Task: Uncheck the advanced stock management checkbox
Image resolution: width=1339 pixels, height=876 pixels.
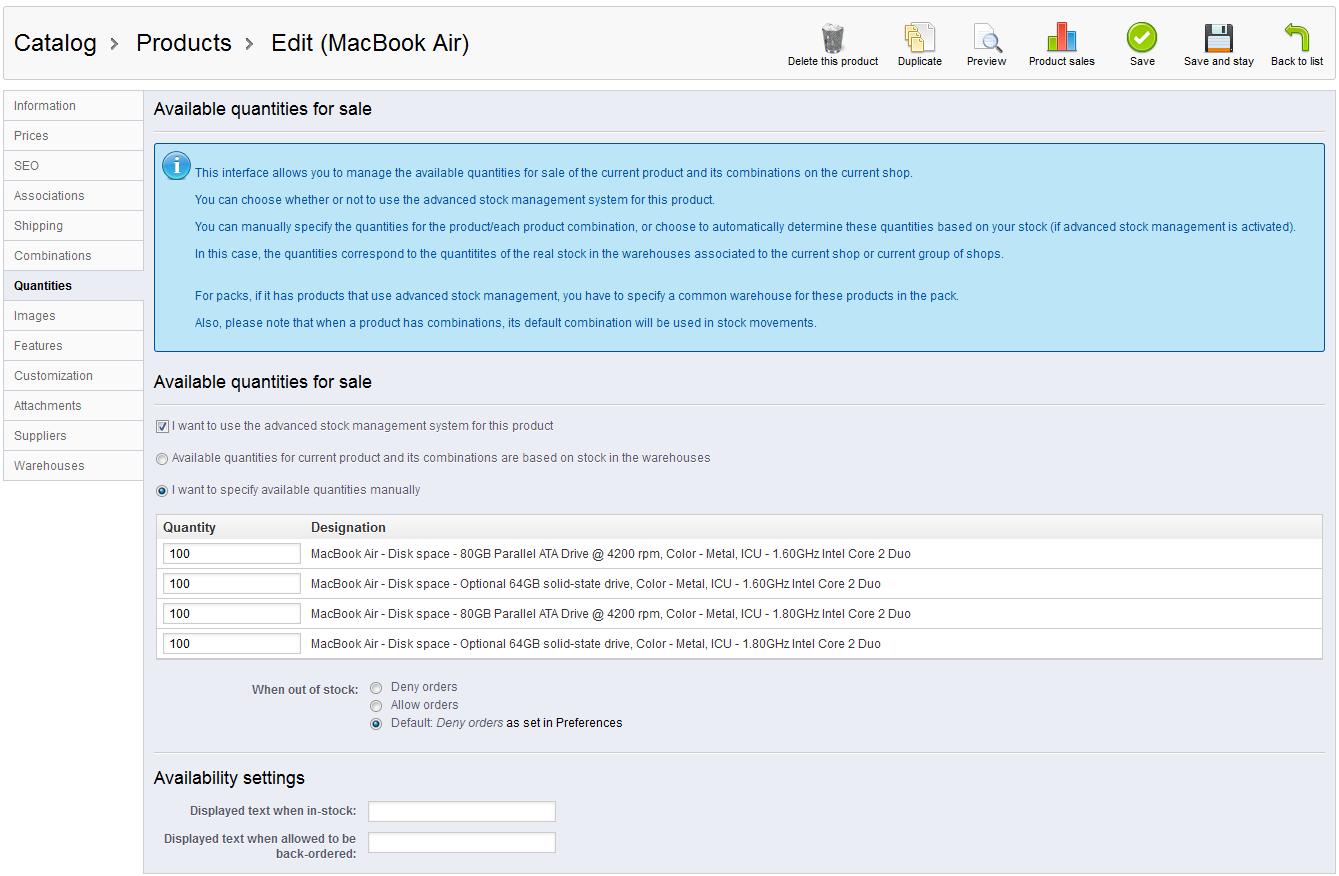Action: click(x=162, y=426)
